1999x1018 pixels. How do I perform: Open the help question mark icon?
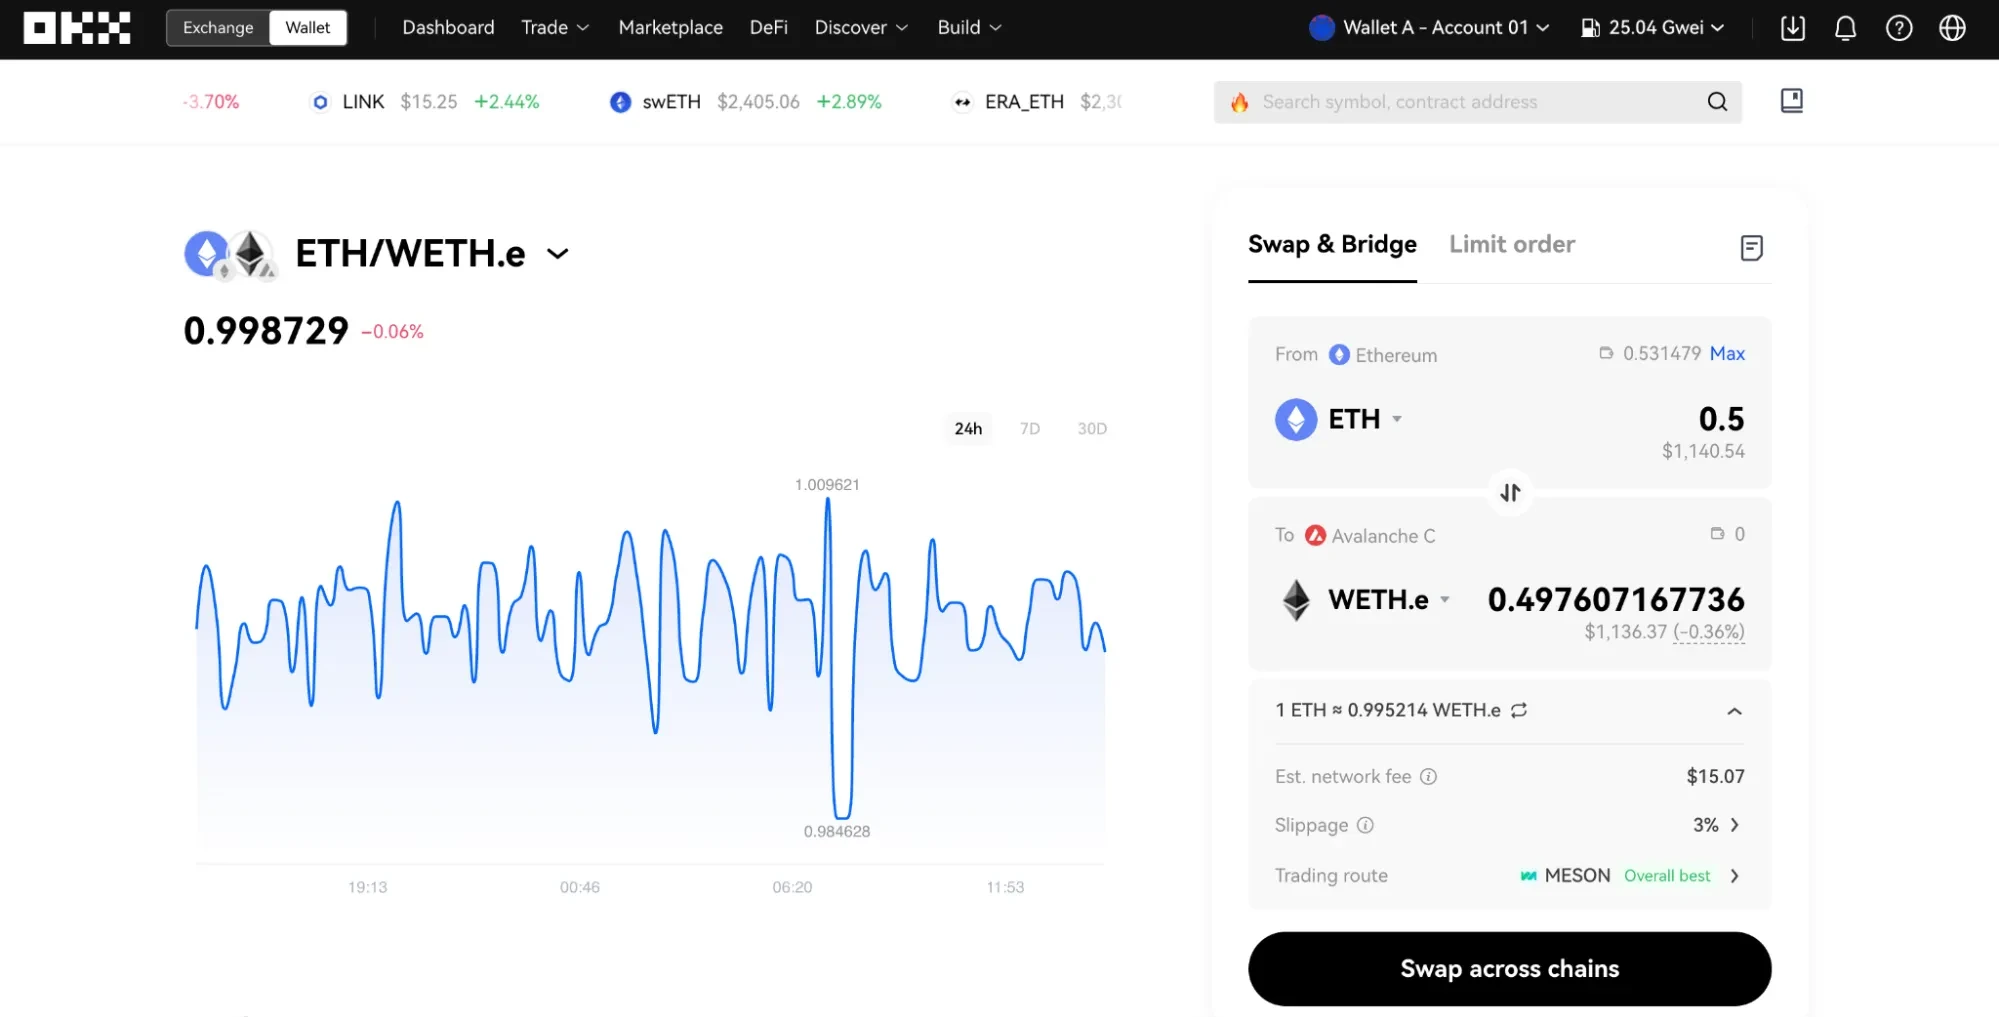[x=1898, y=28]
